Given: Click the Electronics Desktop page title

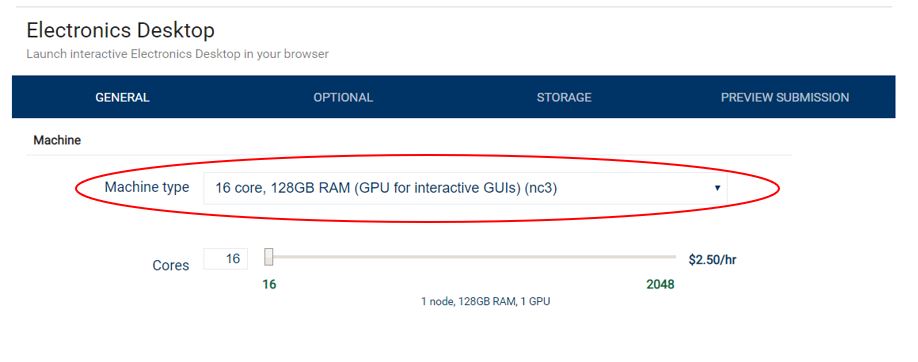Looking at the screenshot, I should [x=121, y=30].
